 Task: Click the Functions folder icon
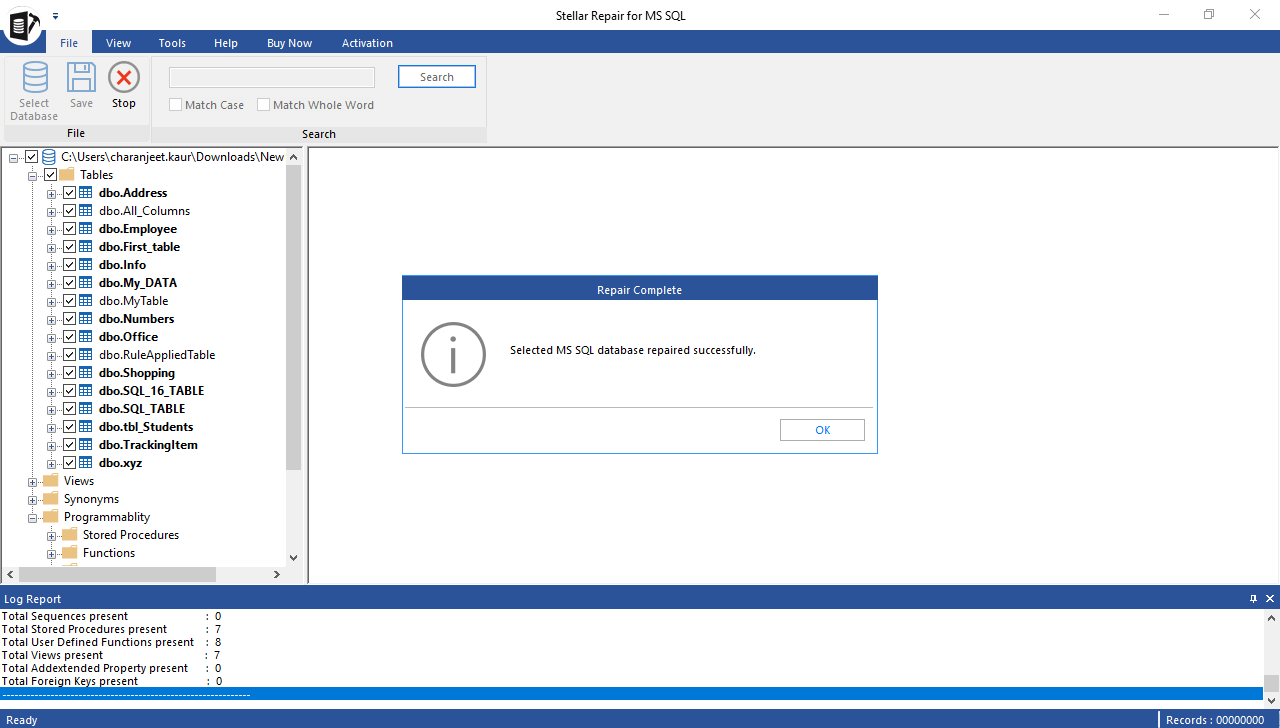pyautogui.click(x=69, y=553)
